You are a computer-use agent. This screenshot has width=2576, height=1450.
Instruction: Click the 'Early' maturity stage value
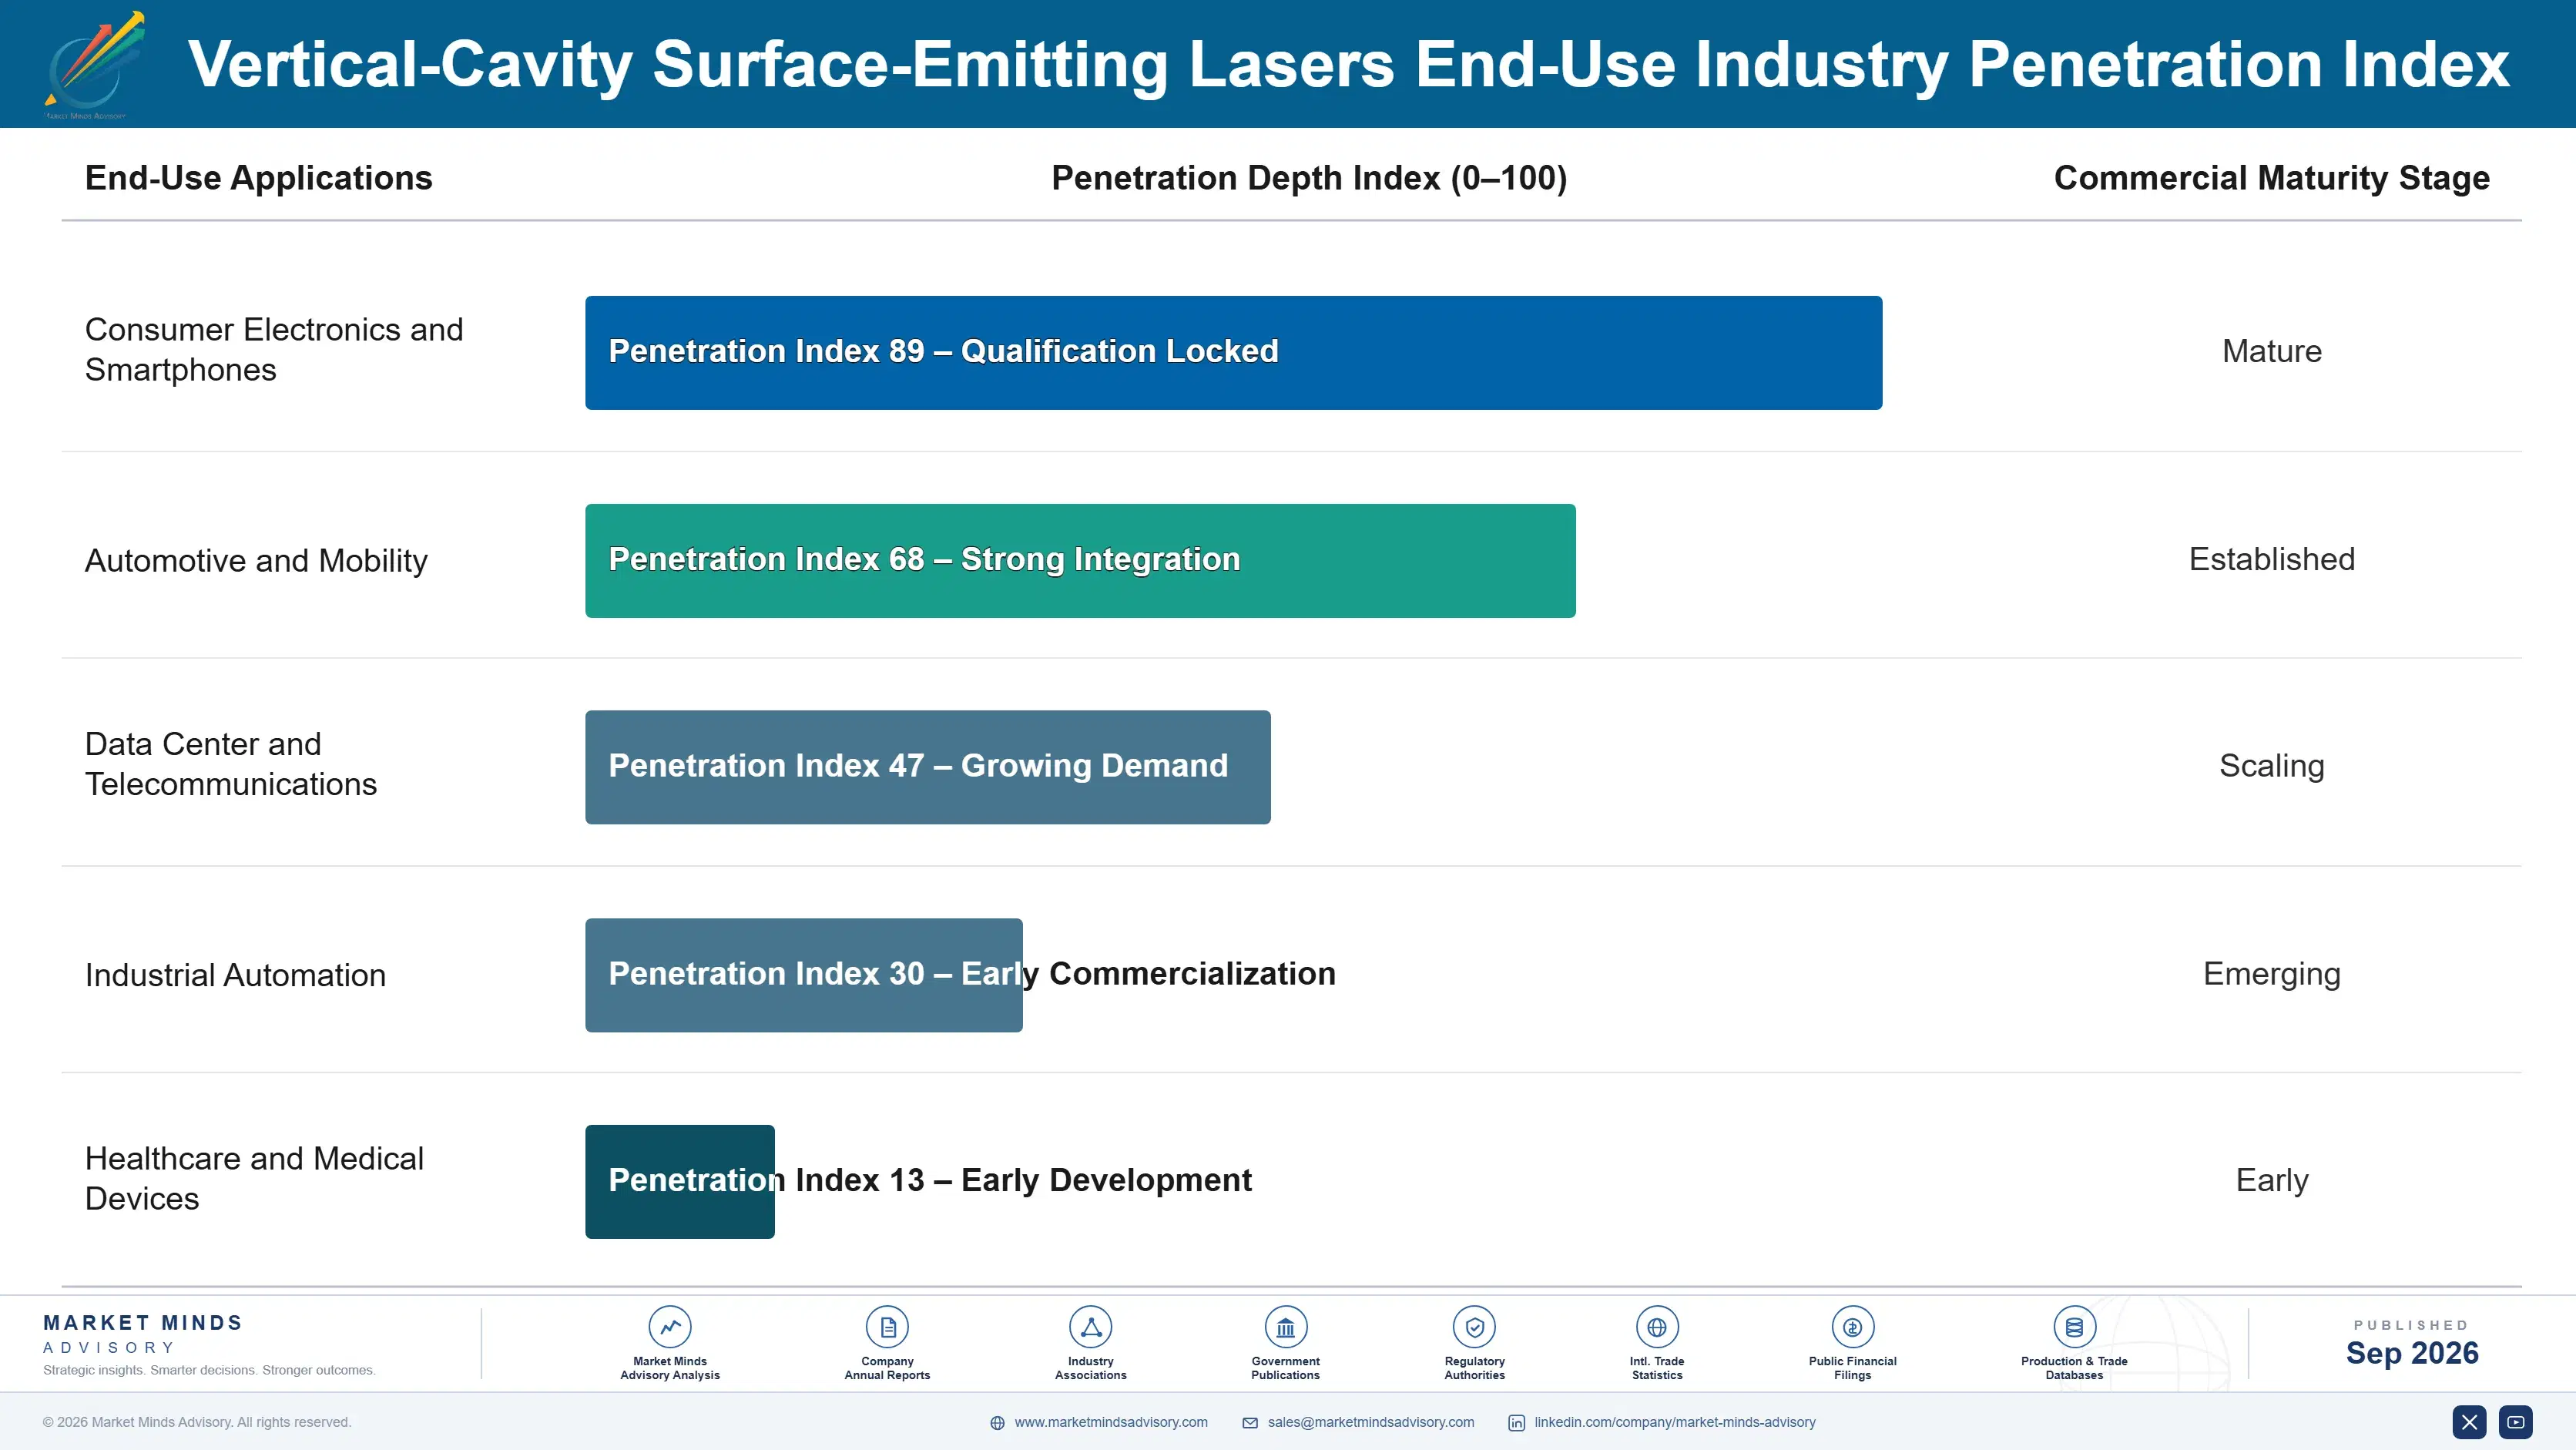point(2271,1180)
